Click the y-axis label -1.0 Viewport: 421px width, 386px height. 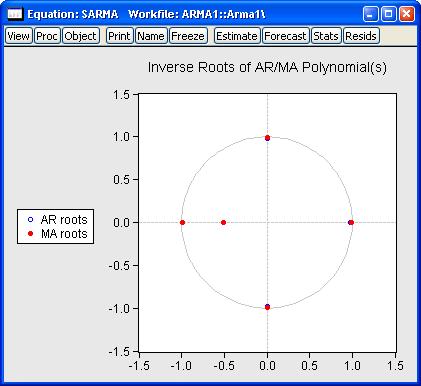pos(119,308)
